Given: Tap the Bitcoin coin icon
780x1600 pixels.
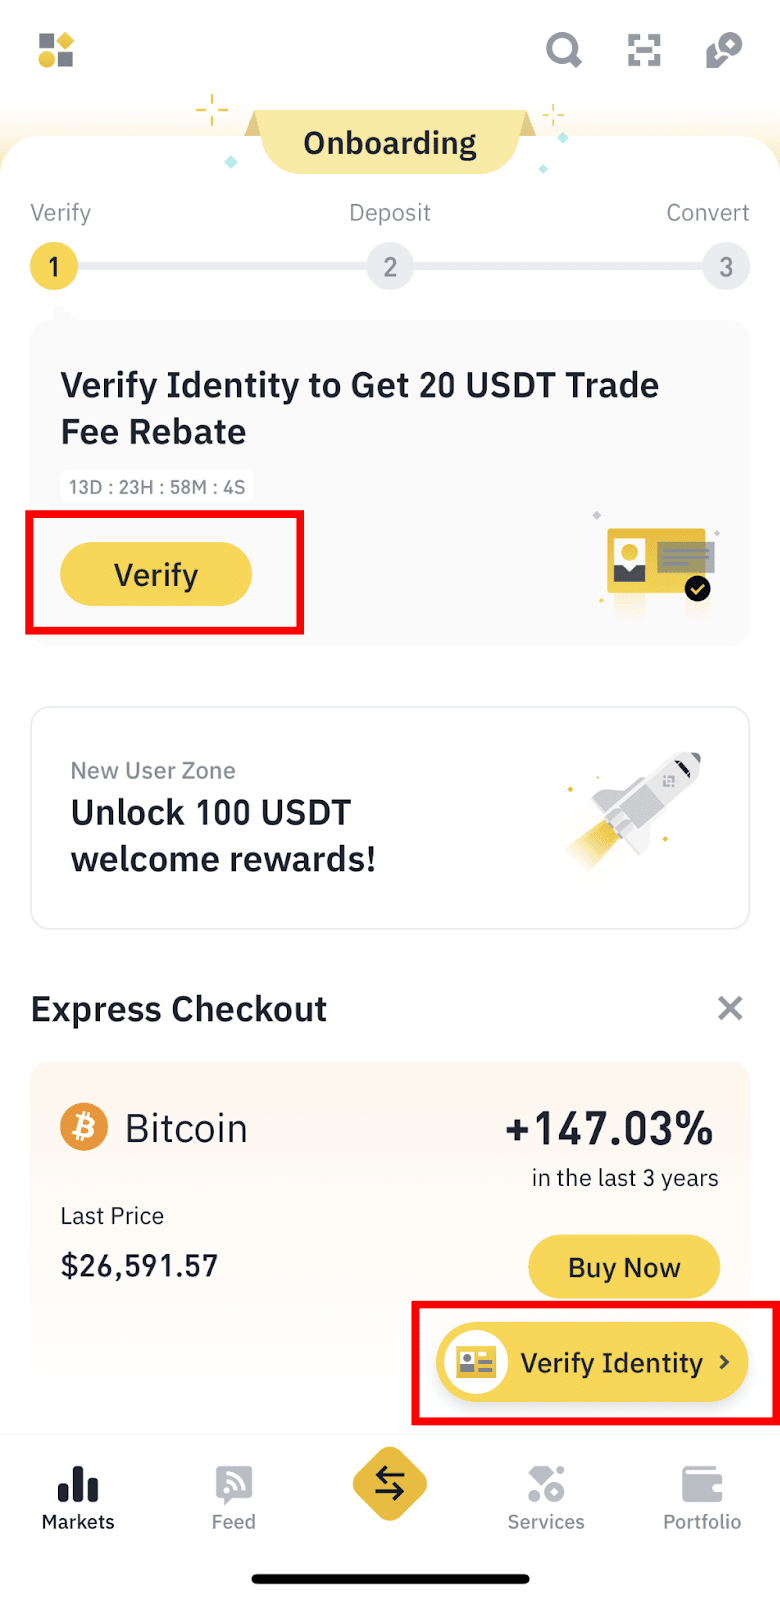Looking at the screenshot, I should 84,1127.
